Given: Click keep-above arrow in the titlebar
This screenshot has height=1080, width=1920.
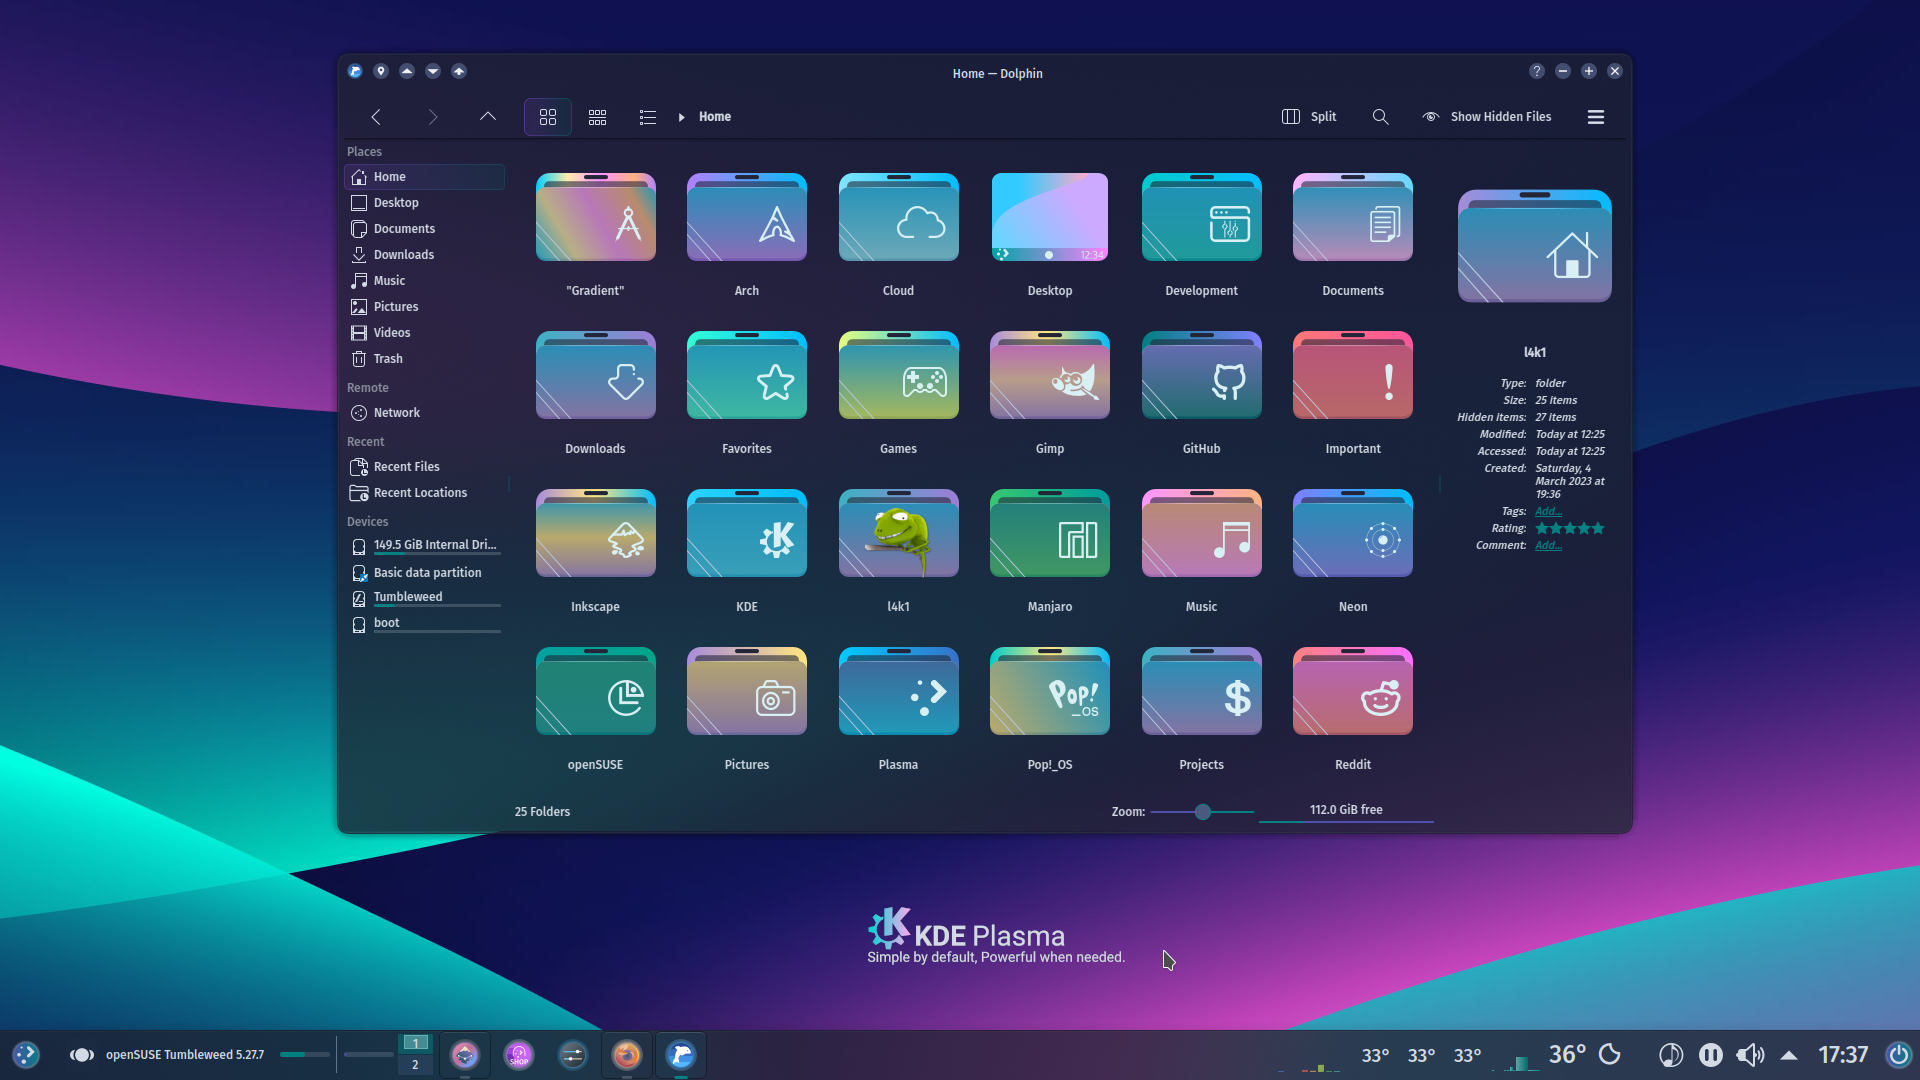Looking at the screenshot, I should tap(407, 71).
